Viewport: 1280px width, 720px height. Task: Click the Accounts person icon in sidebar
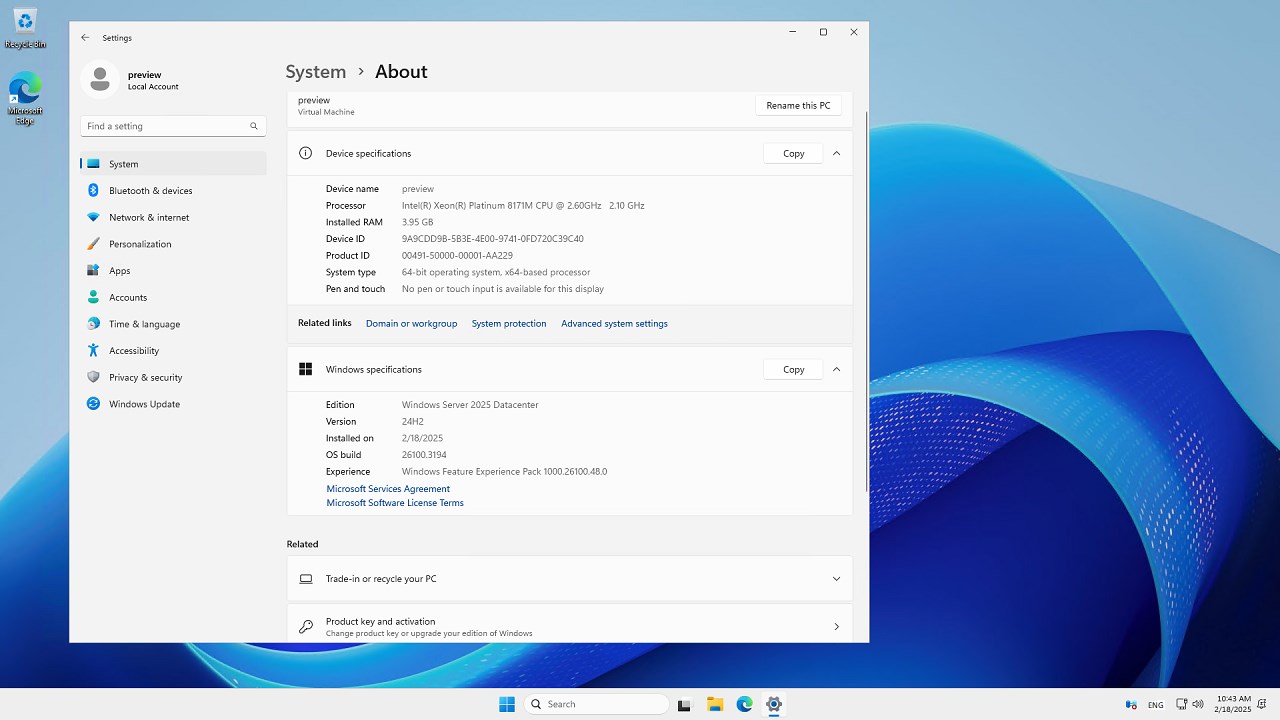pyautogui.click(x=93, y=297)
